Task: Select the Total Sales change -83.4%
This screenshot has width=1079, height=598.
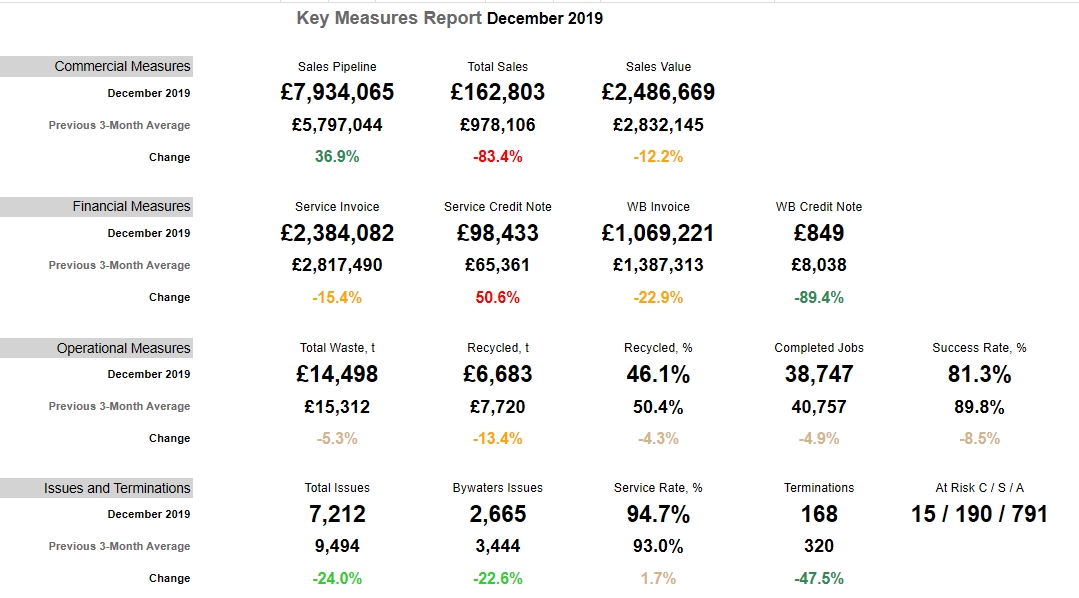Action: pos(497,157)
